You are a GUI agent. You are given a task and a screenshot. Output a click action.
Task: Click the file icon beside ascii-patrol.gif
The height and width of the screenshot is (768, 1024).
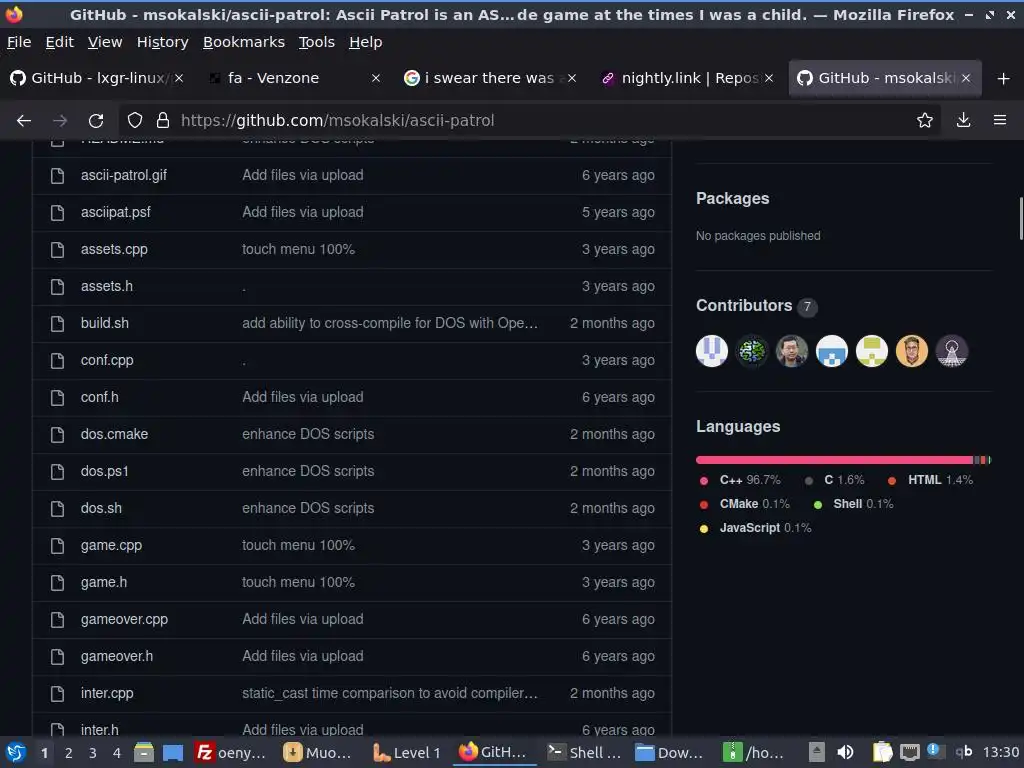click(57, 176)
